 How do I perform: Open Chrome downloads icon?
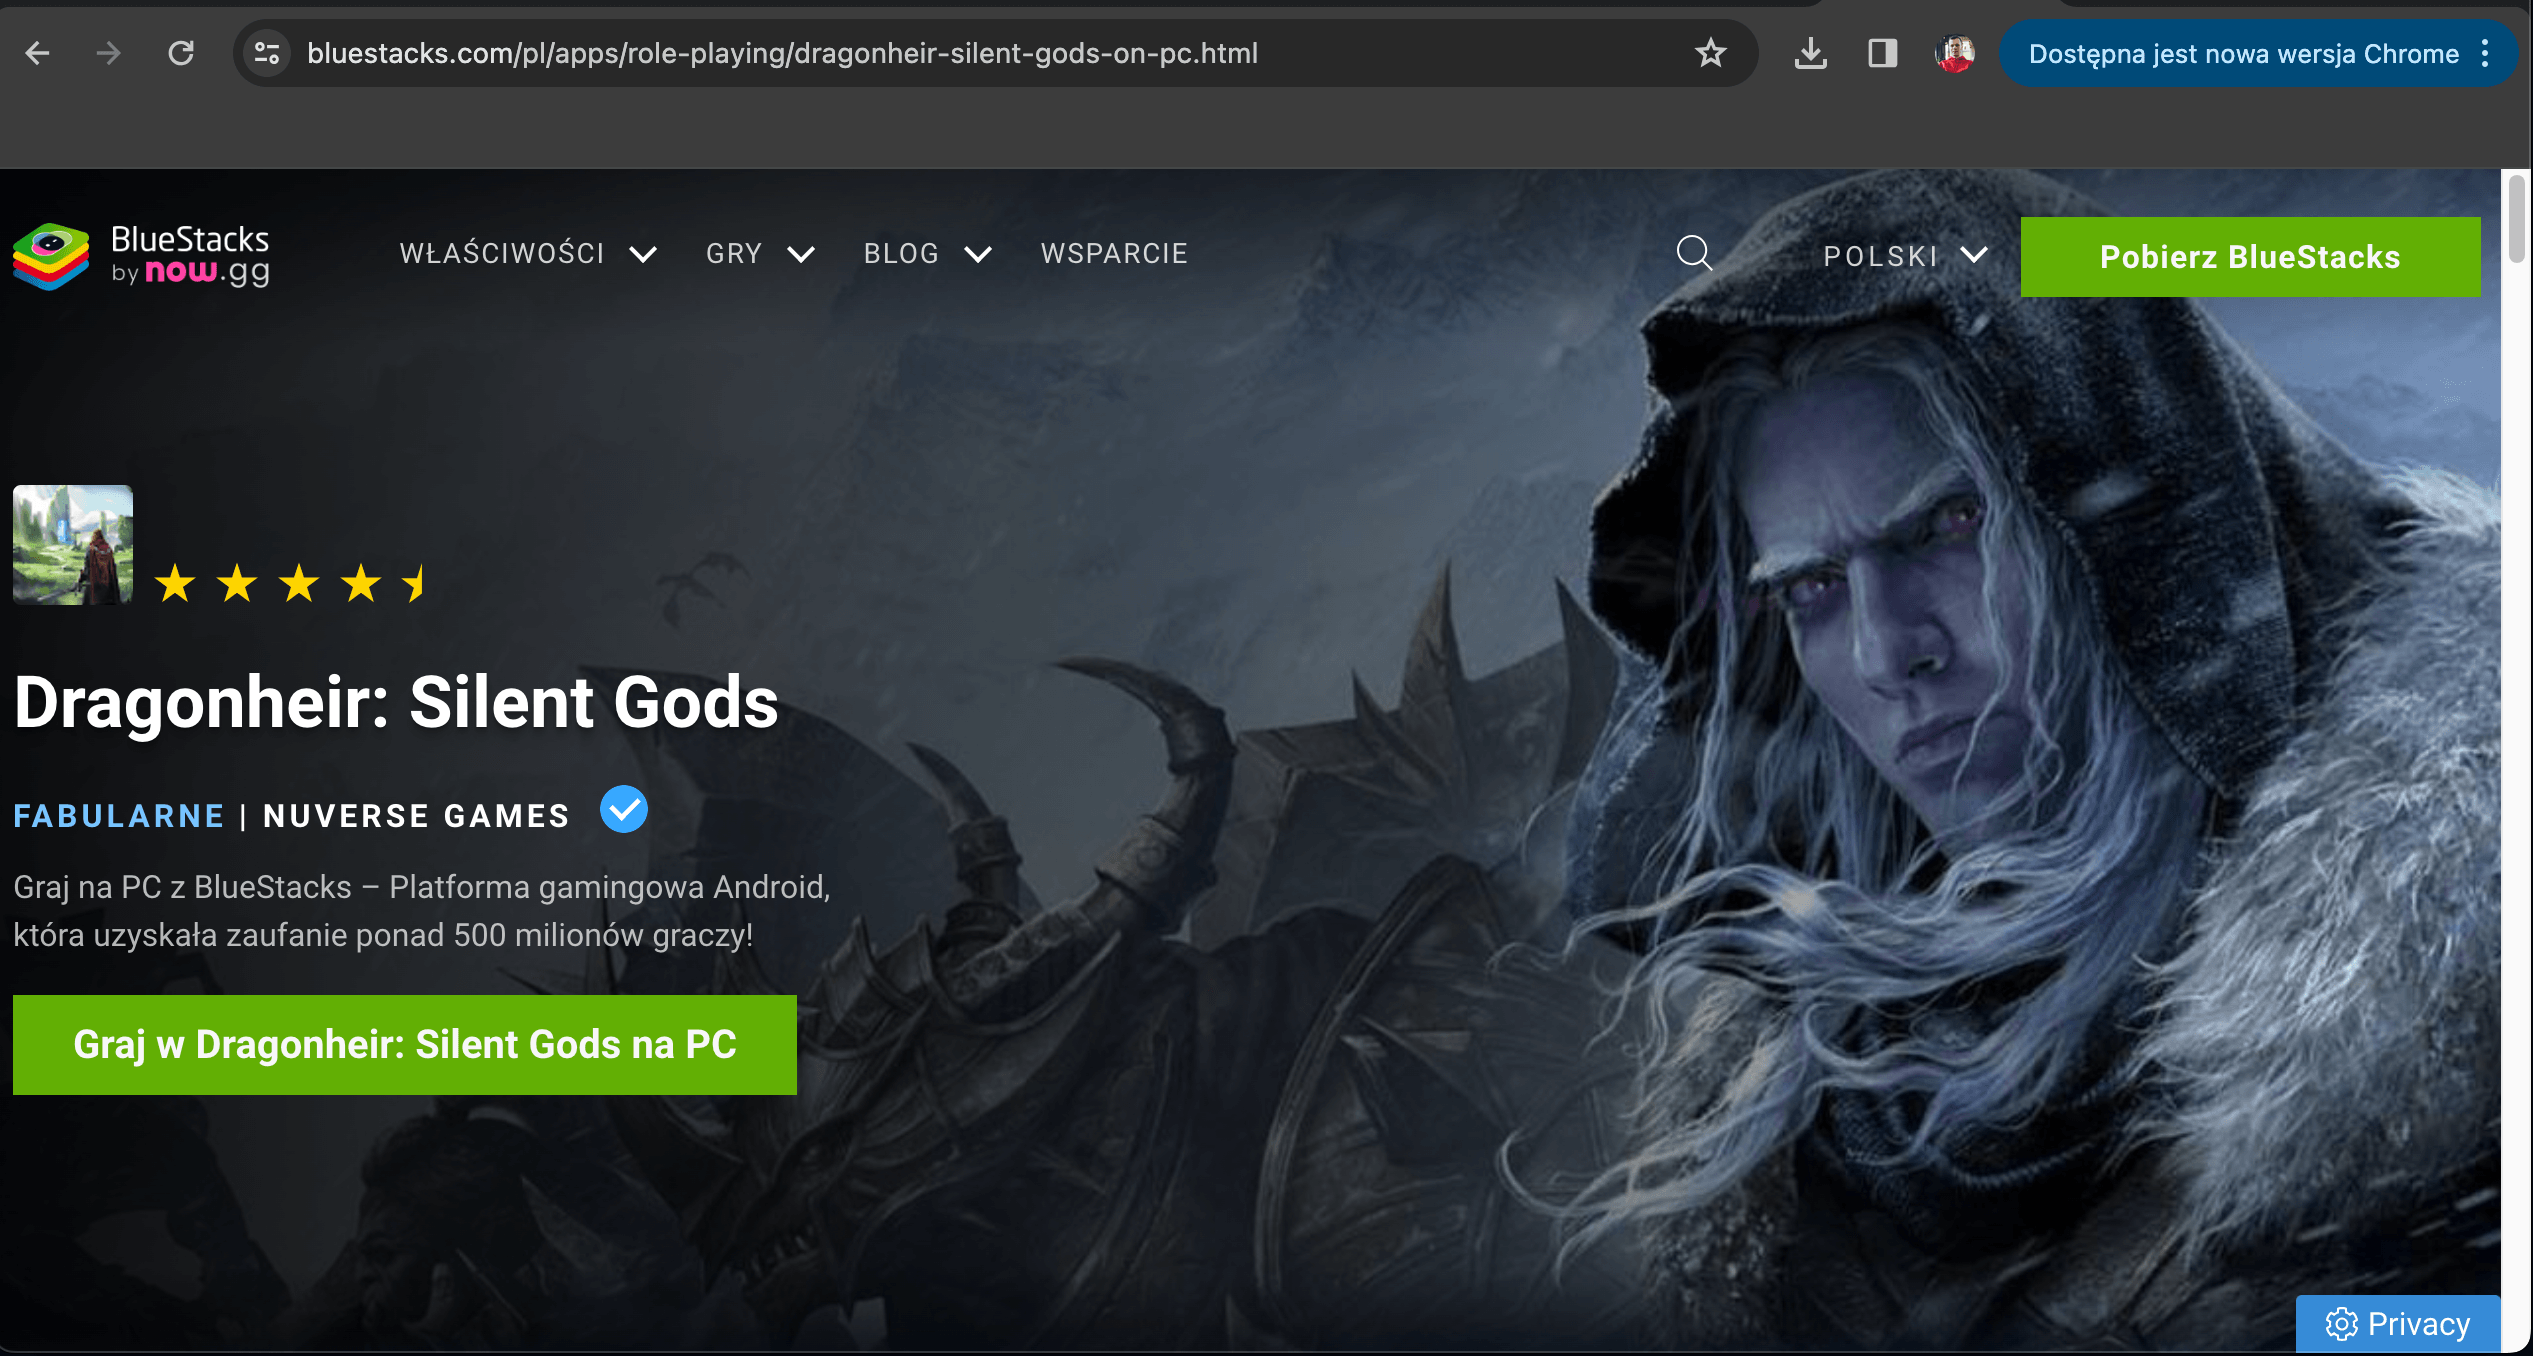pyautogui.click(x=1810, y=53)
